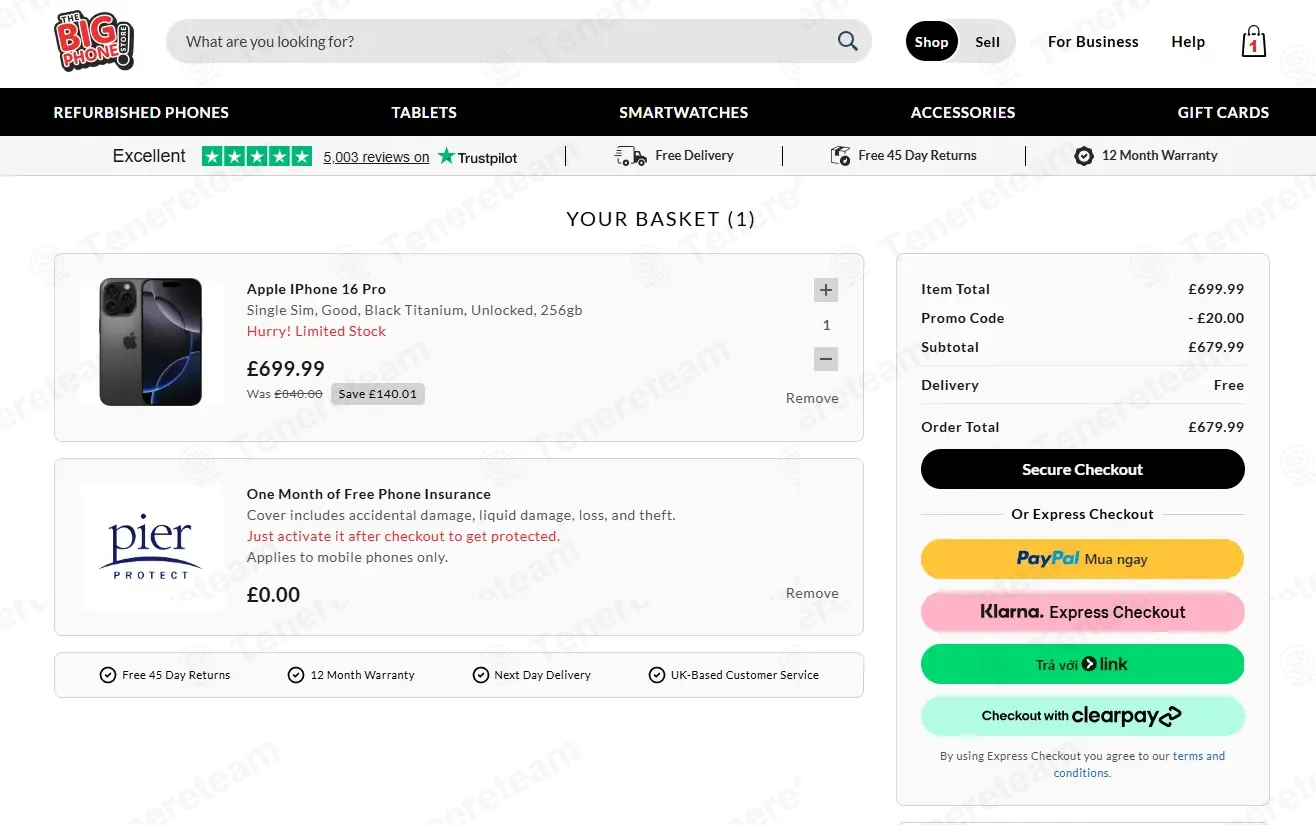This screenshot has width=1316, height=825.
Task: Click 'One Month of Free Phone Insurance' title
Action: 369,494
